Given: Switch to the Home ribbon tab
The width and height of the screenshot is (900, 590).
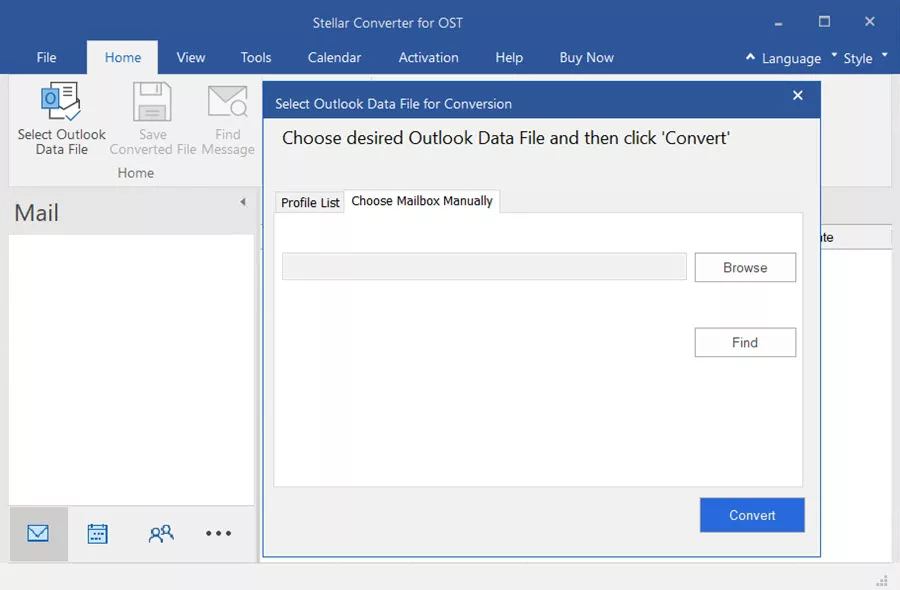Looking at the screenshot, I should coord(122,57).
